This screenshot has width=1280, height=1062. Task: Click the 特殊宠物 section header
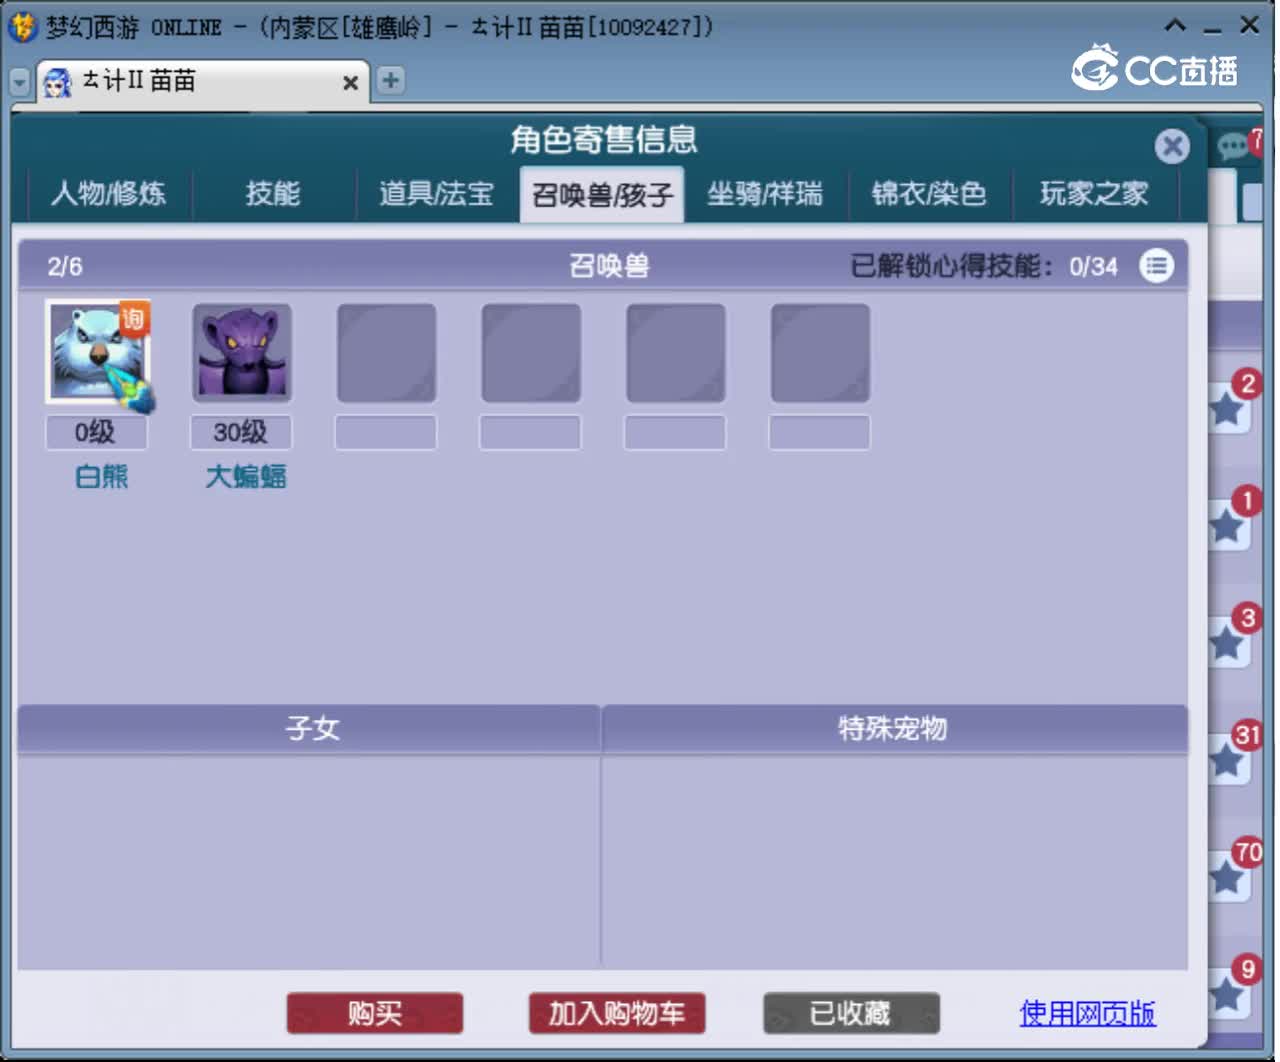[x=893, y=728]
